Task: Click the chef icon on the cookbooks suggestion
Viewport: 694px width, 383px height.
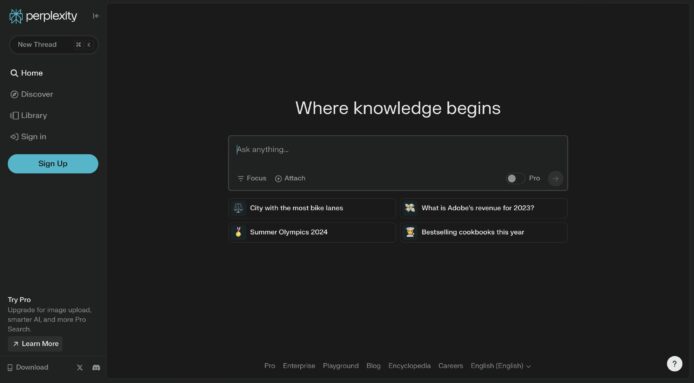Action: click(x=410, y=232)
